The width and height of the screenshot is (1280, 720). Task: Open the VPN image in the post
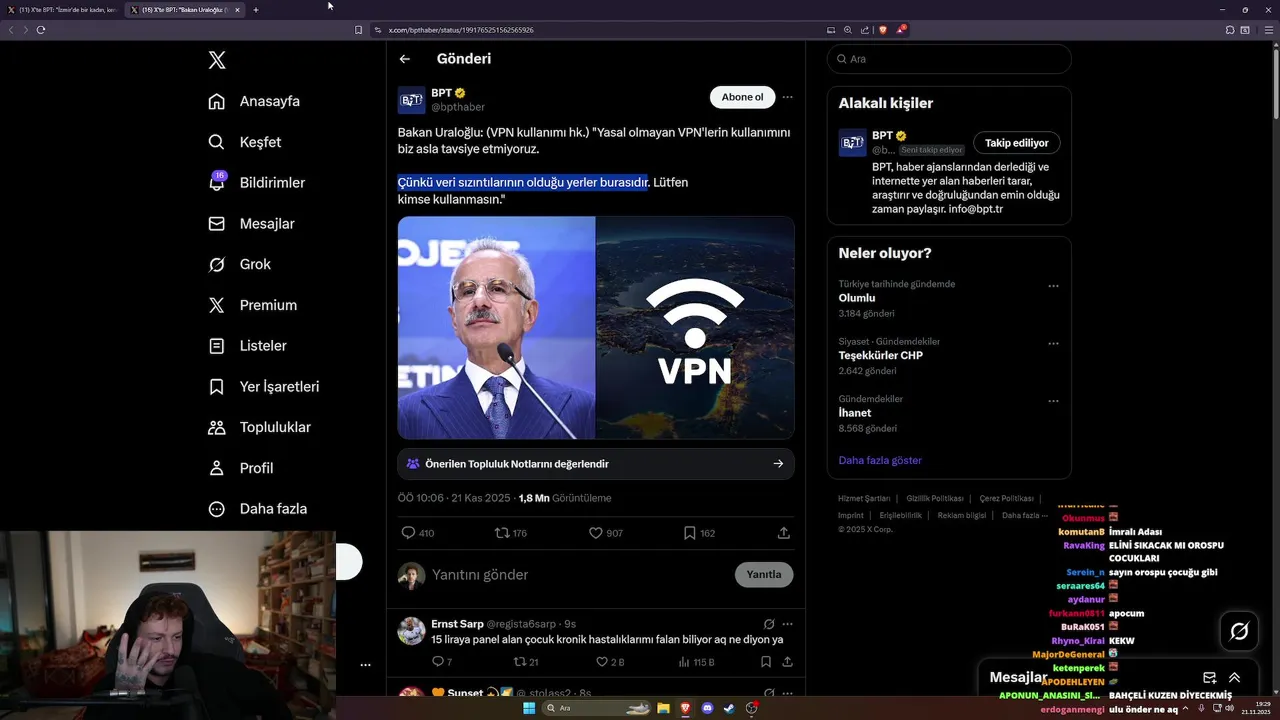tap(695, 328)
